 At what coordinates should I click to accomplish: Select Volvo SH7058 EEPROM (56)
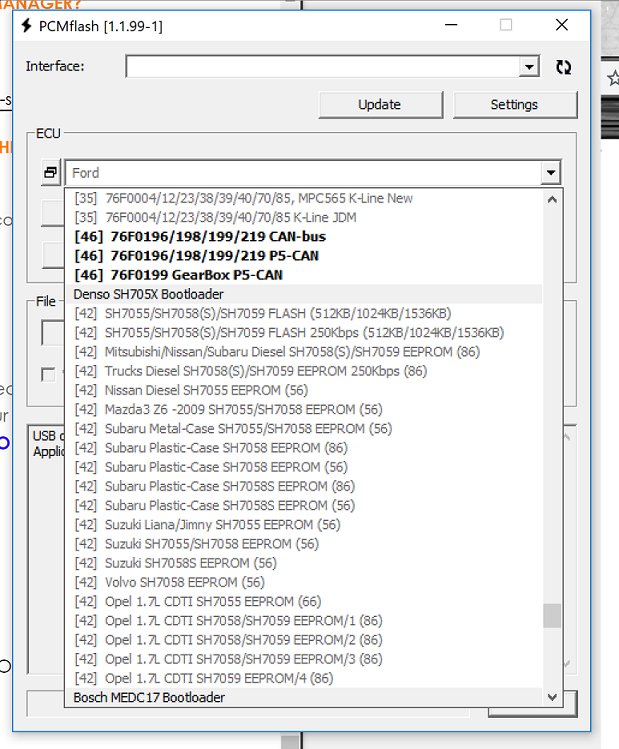pyautogui.click(x=304, y=582)
